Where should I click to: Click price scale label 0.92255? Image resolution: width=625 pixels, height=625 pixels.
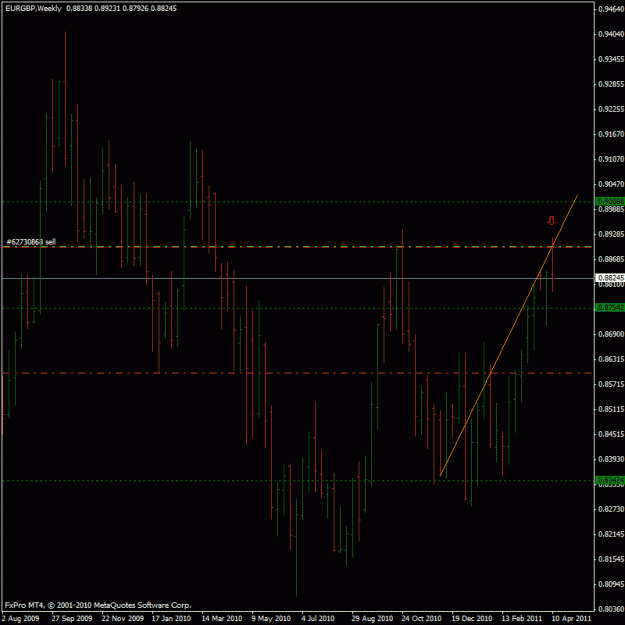[x=611, y=109]
